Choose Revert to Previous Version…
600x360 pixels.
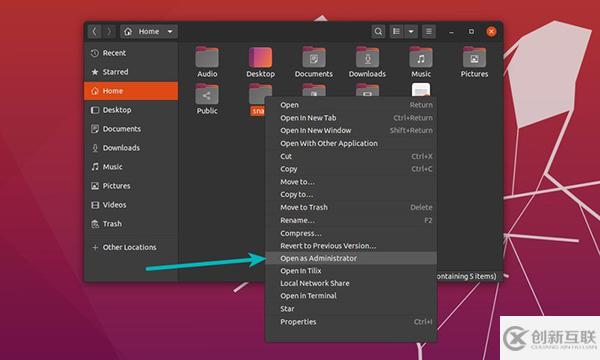point(351,246)
